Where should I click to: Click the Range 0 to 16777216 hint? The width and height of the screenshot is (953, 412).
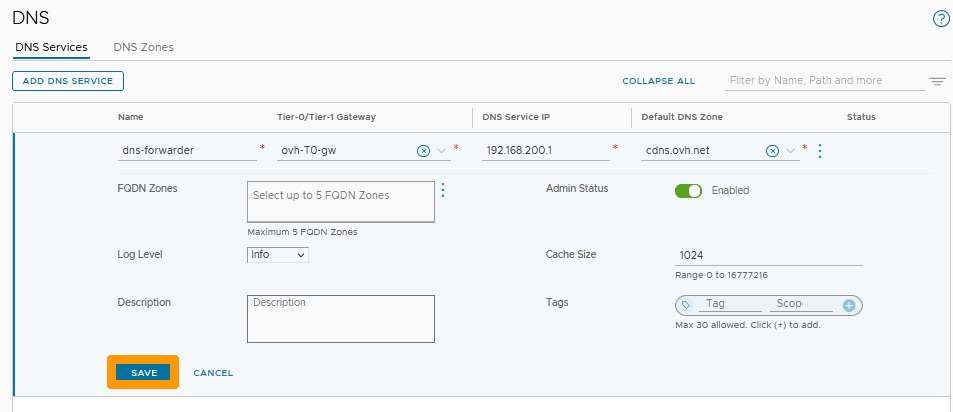[x=721, y=275]
